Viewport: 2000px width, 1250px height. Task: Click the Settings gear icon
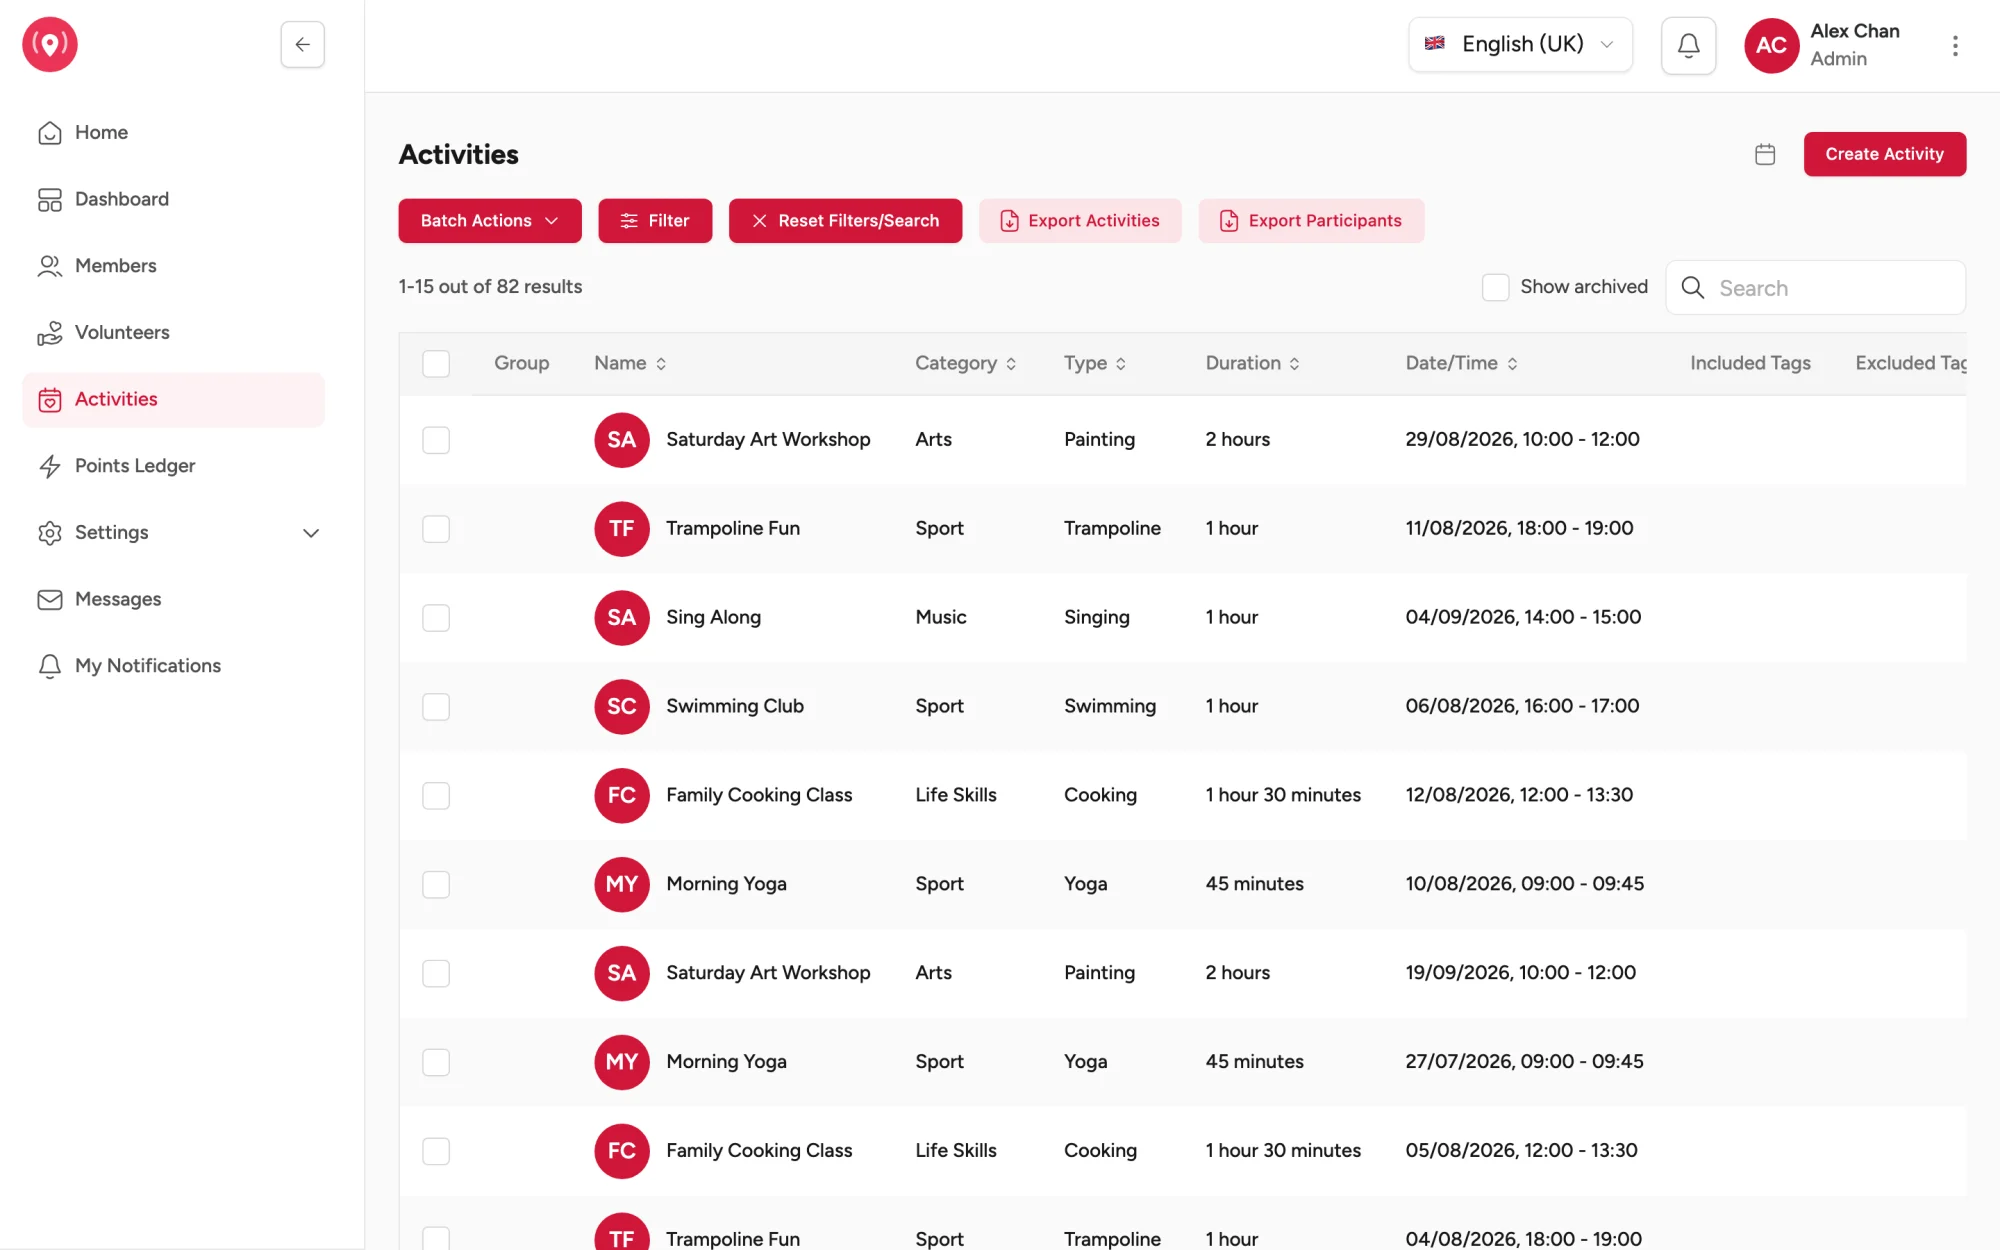(x=50, y=533)
